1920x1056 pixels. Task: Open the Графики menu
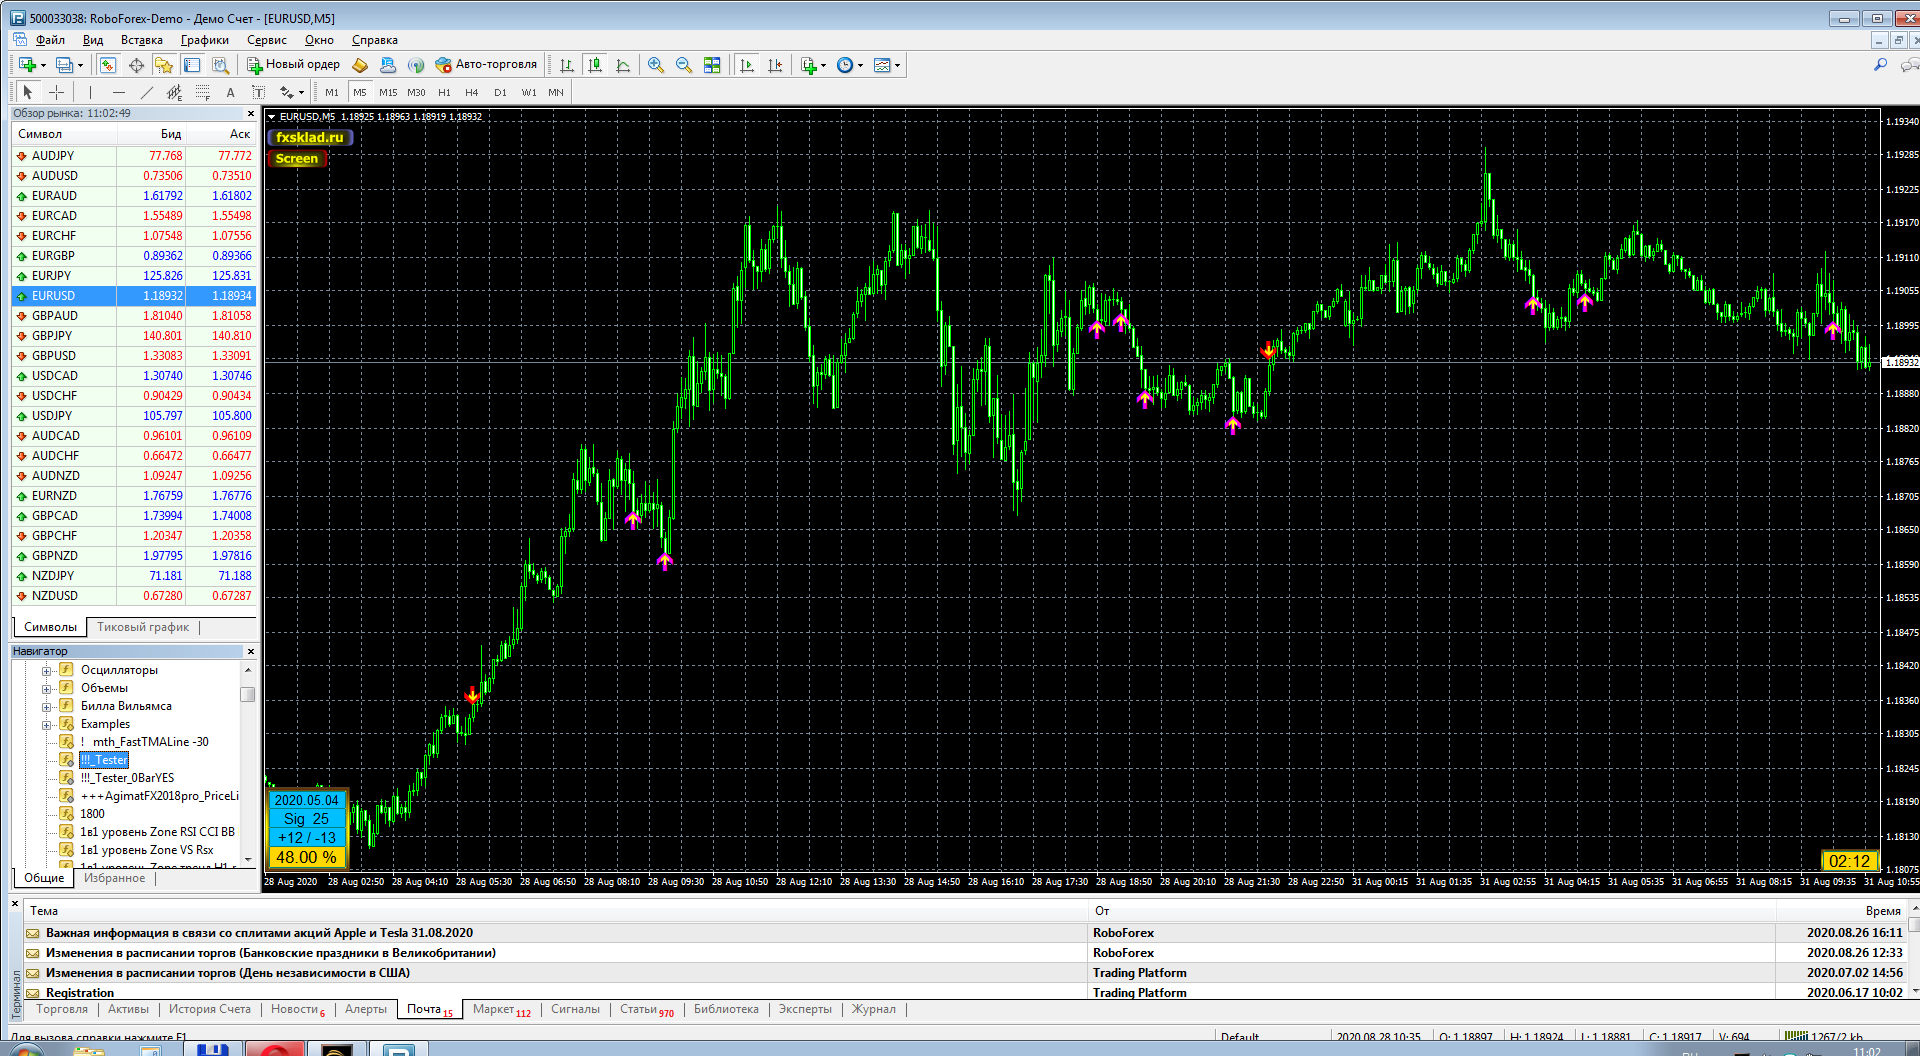point(205,40)
